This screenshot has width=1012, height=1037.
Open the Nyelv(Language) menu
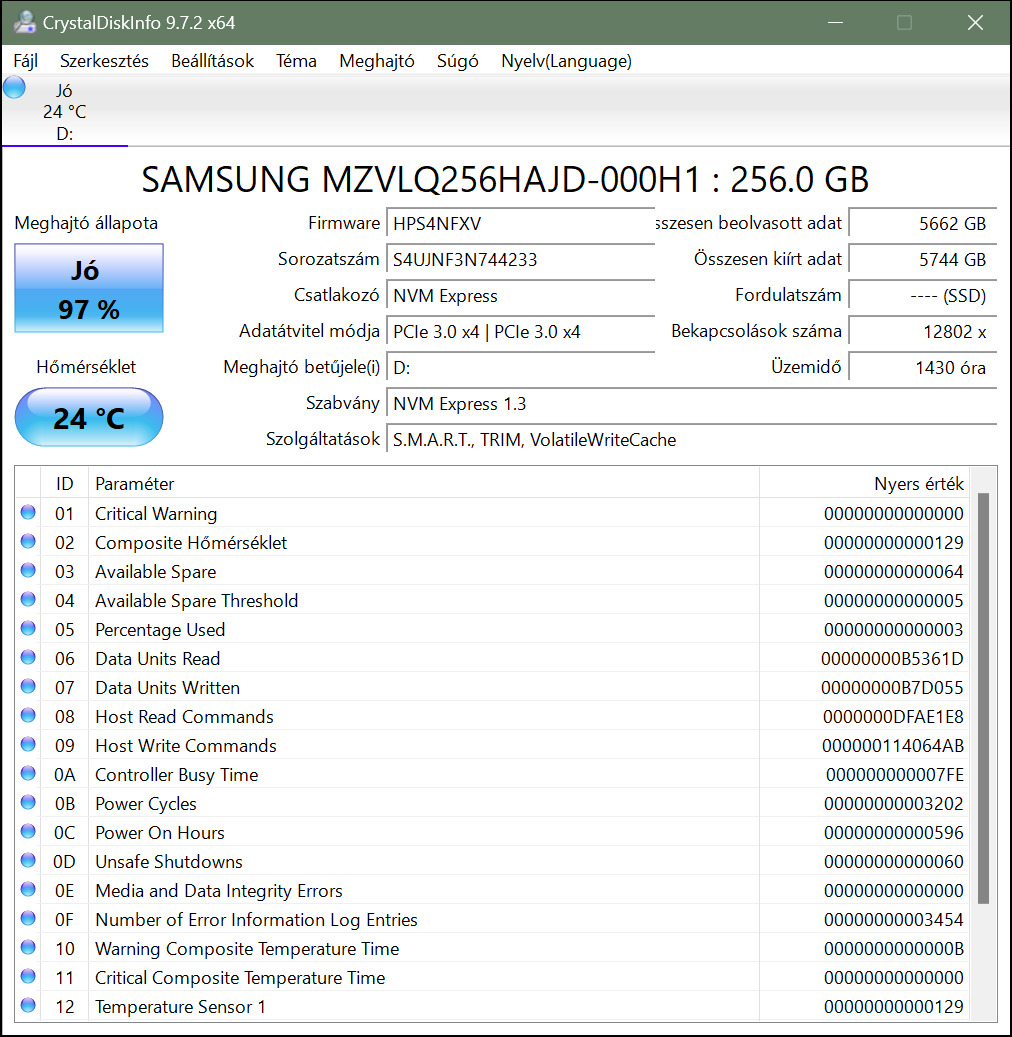[566, 61]
